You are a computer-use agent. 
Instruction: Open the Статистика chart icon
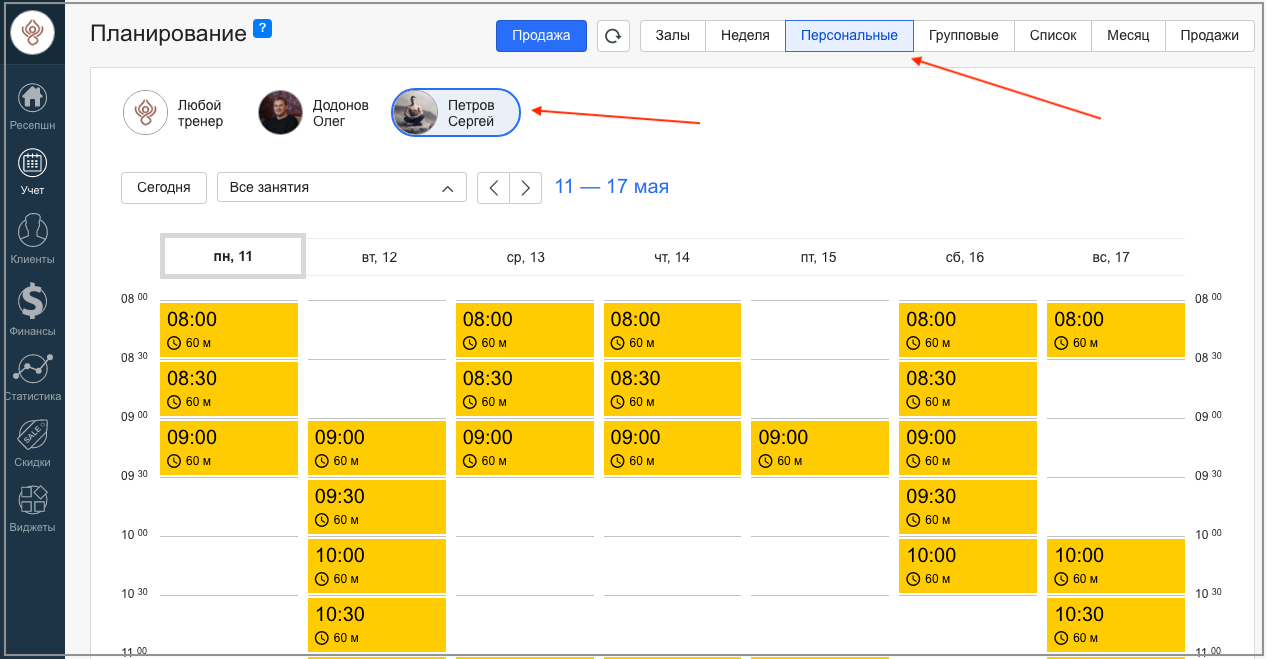pos(33,368)
